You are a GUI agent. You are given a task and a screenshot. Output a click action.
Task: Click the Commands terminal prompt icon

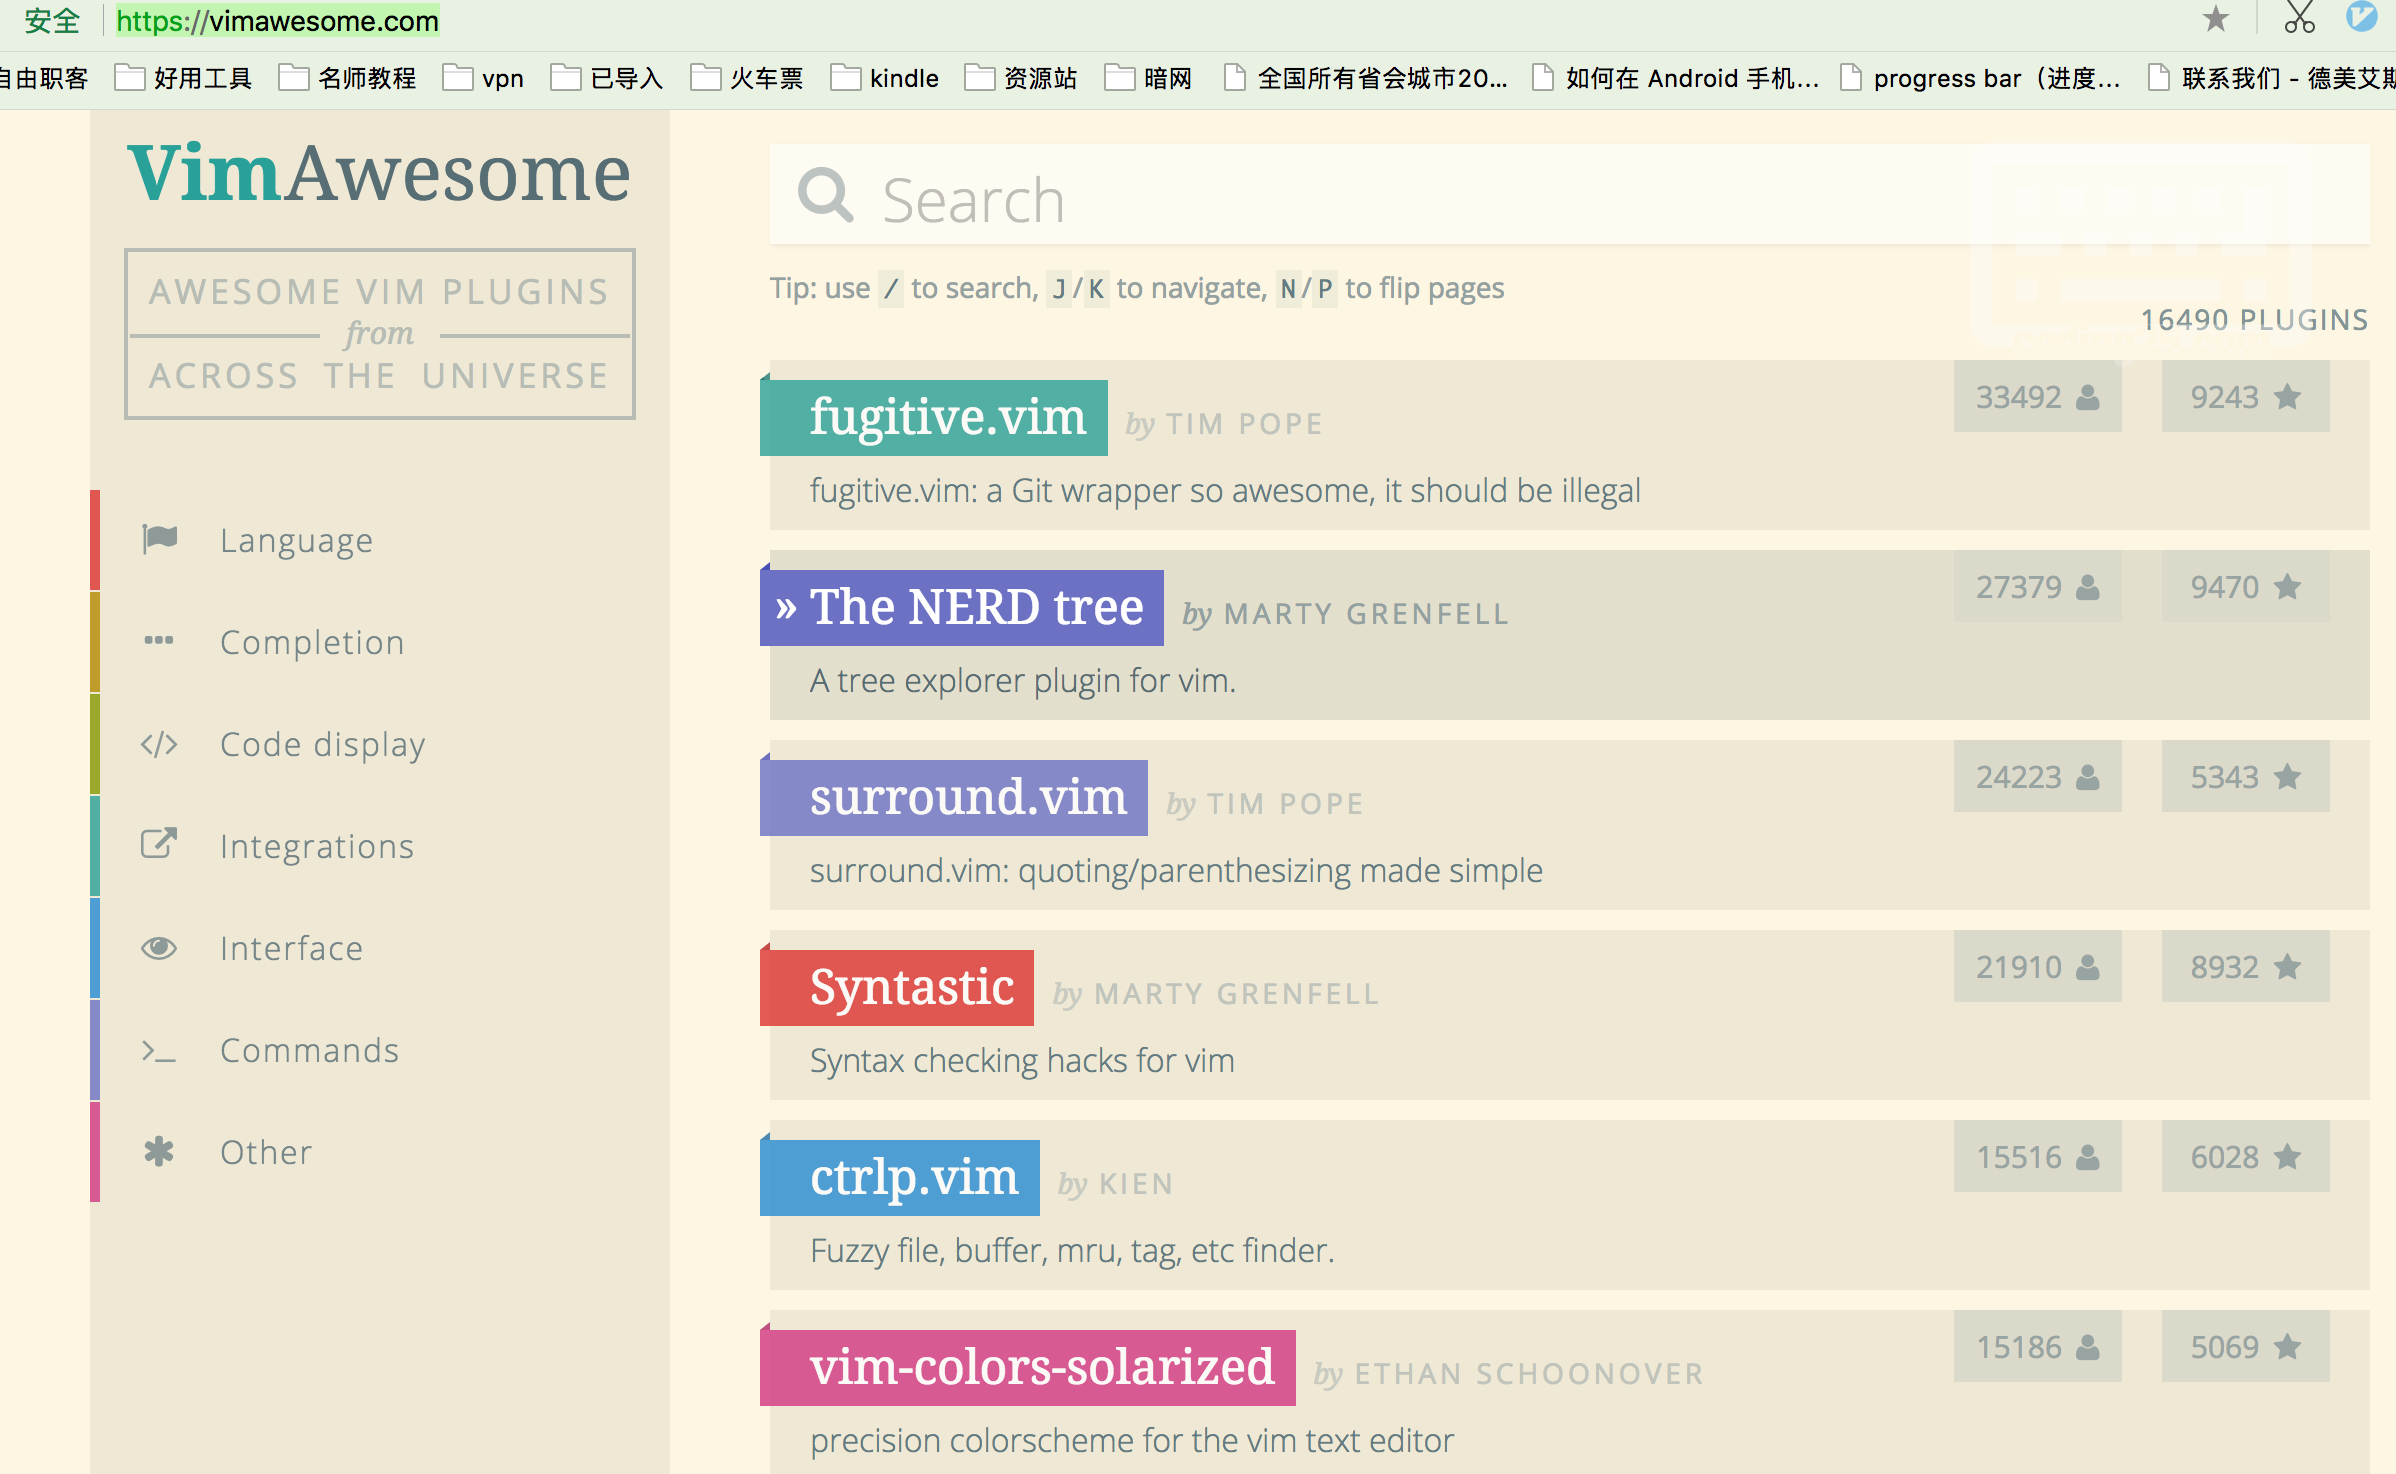coord(159,1050)
